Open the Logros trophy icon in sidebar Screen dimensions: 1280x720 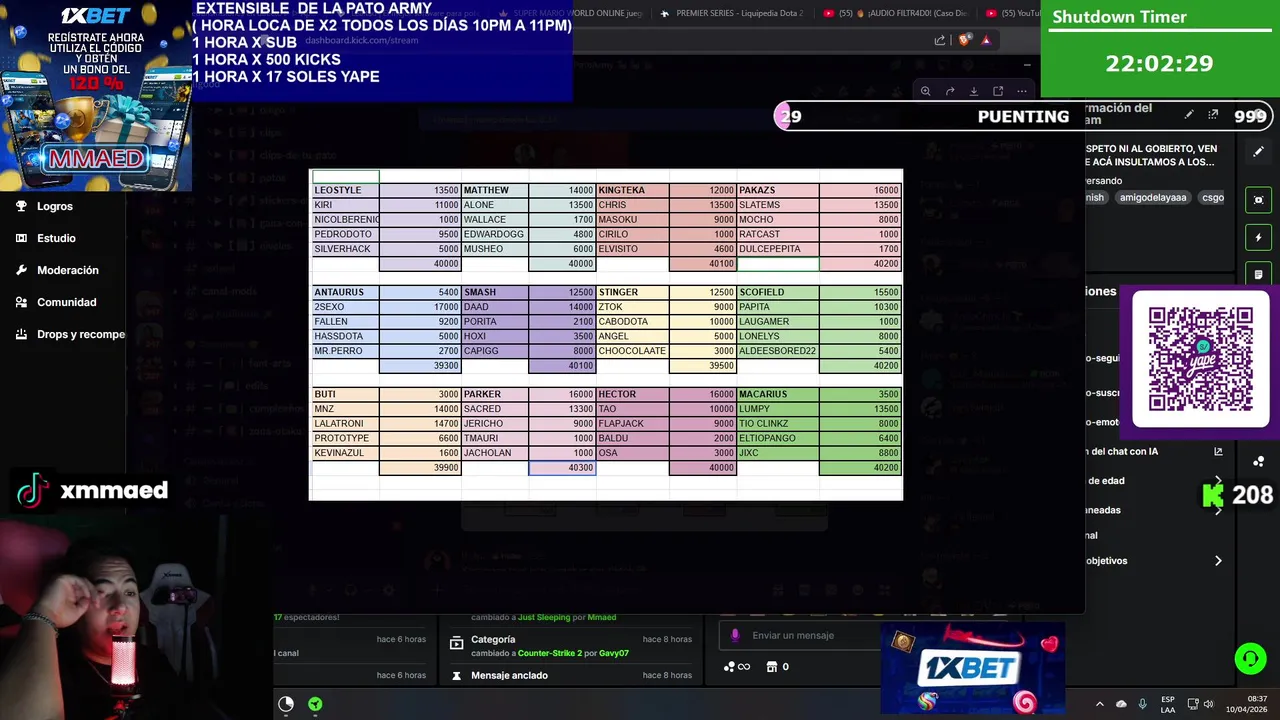[21, 206]
